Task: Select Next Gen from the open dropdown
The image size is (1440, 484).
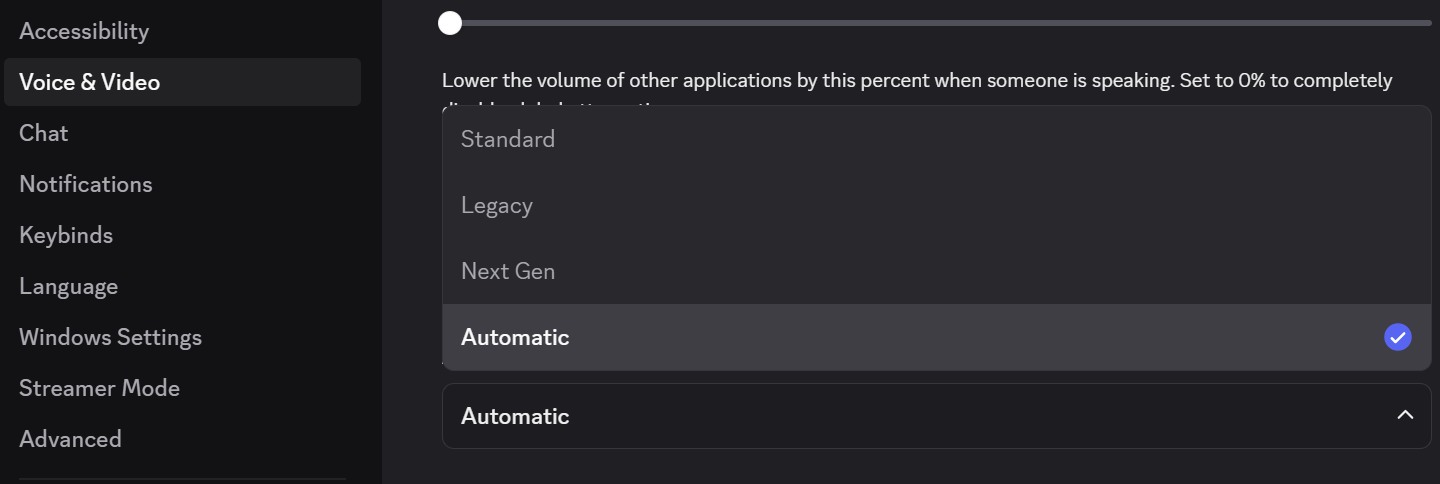Action: 936,271
